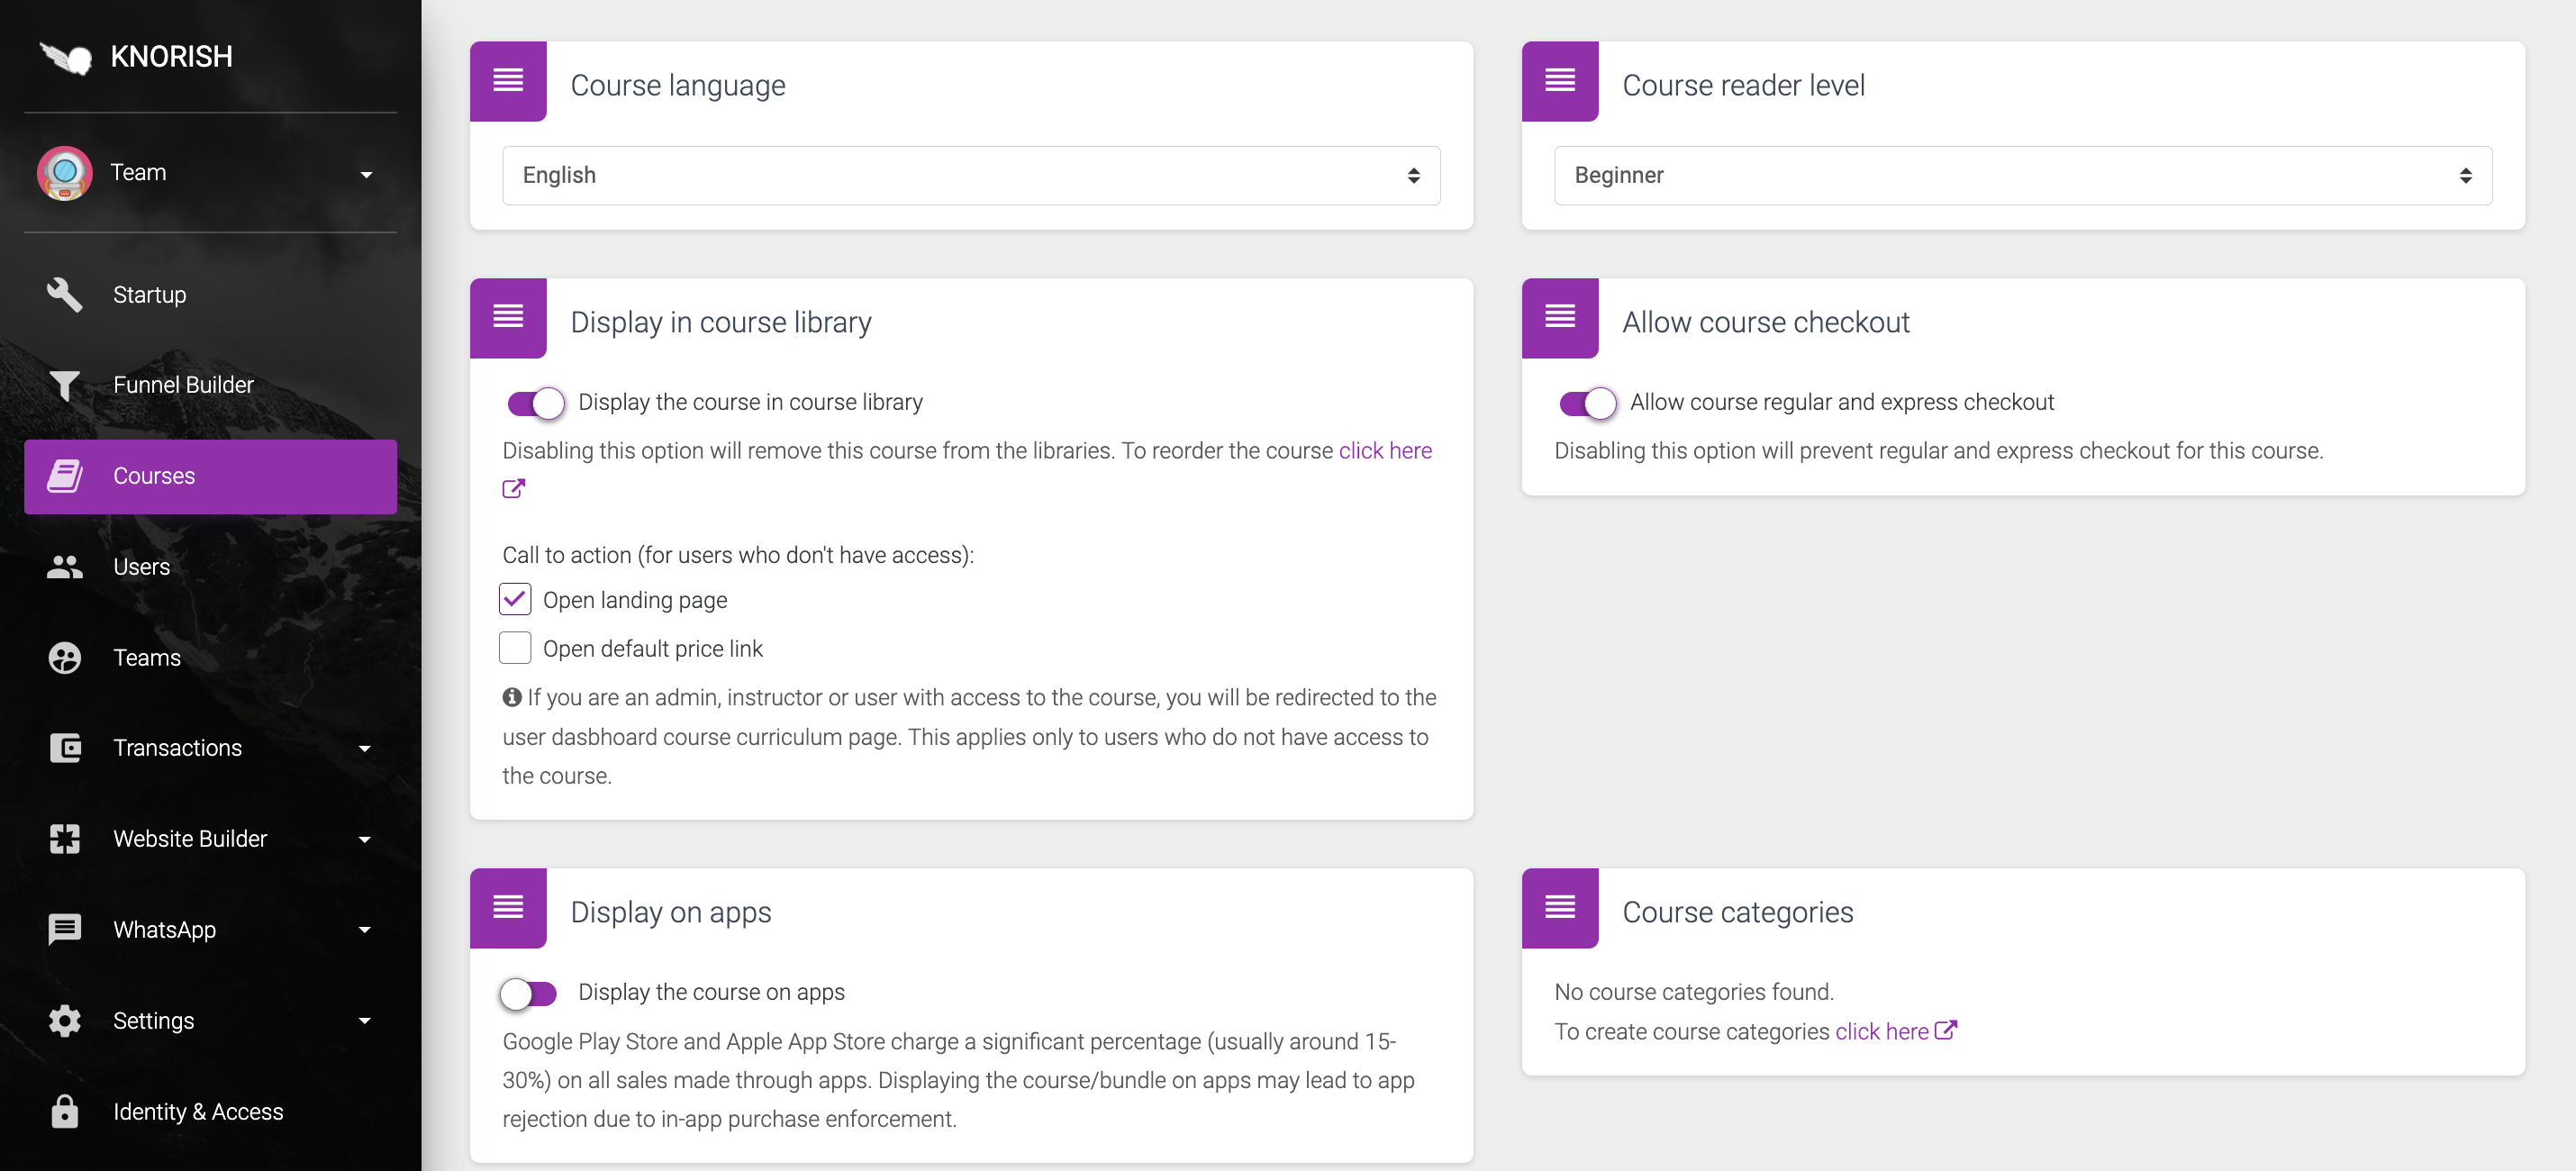Click the WhatsApp chat bubble icon
Screen dimensions: 2576x1171
[x=65, y=930]
